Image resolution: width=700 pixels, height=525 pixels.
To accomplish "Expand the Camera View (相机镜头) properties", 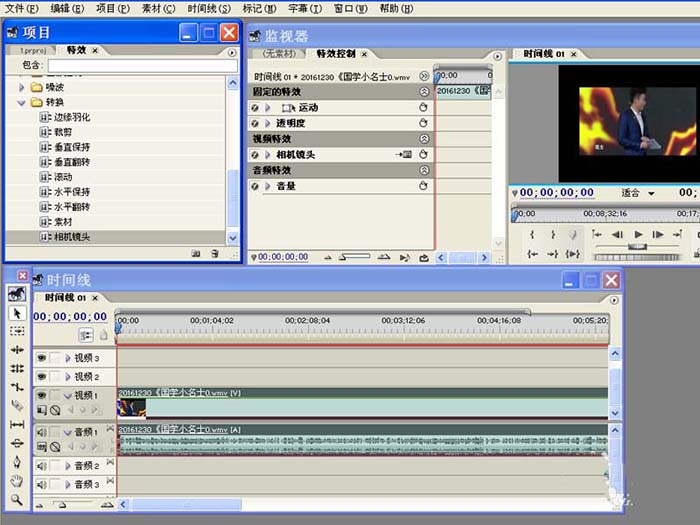I will tap(267, 154).
